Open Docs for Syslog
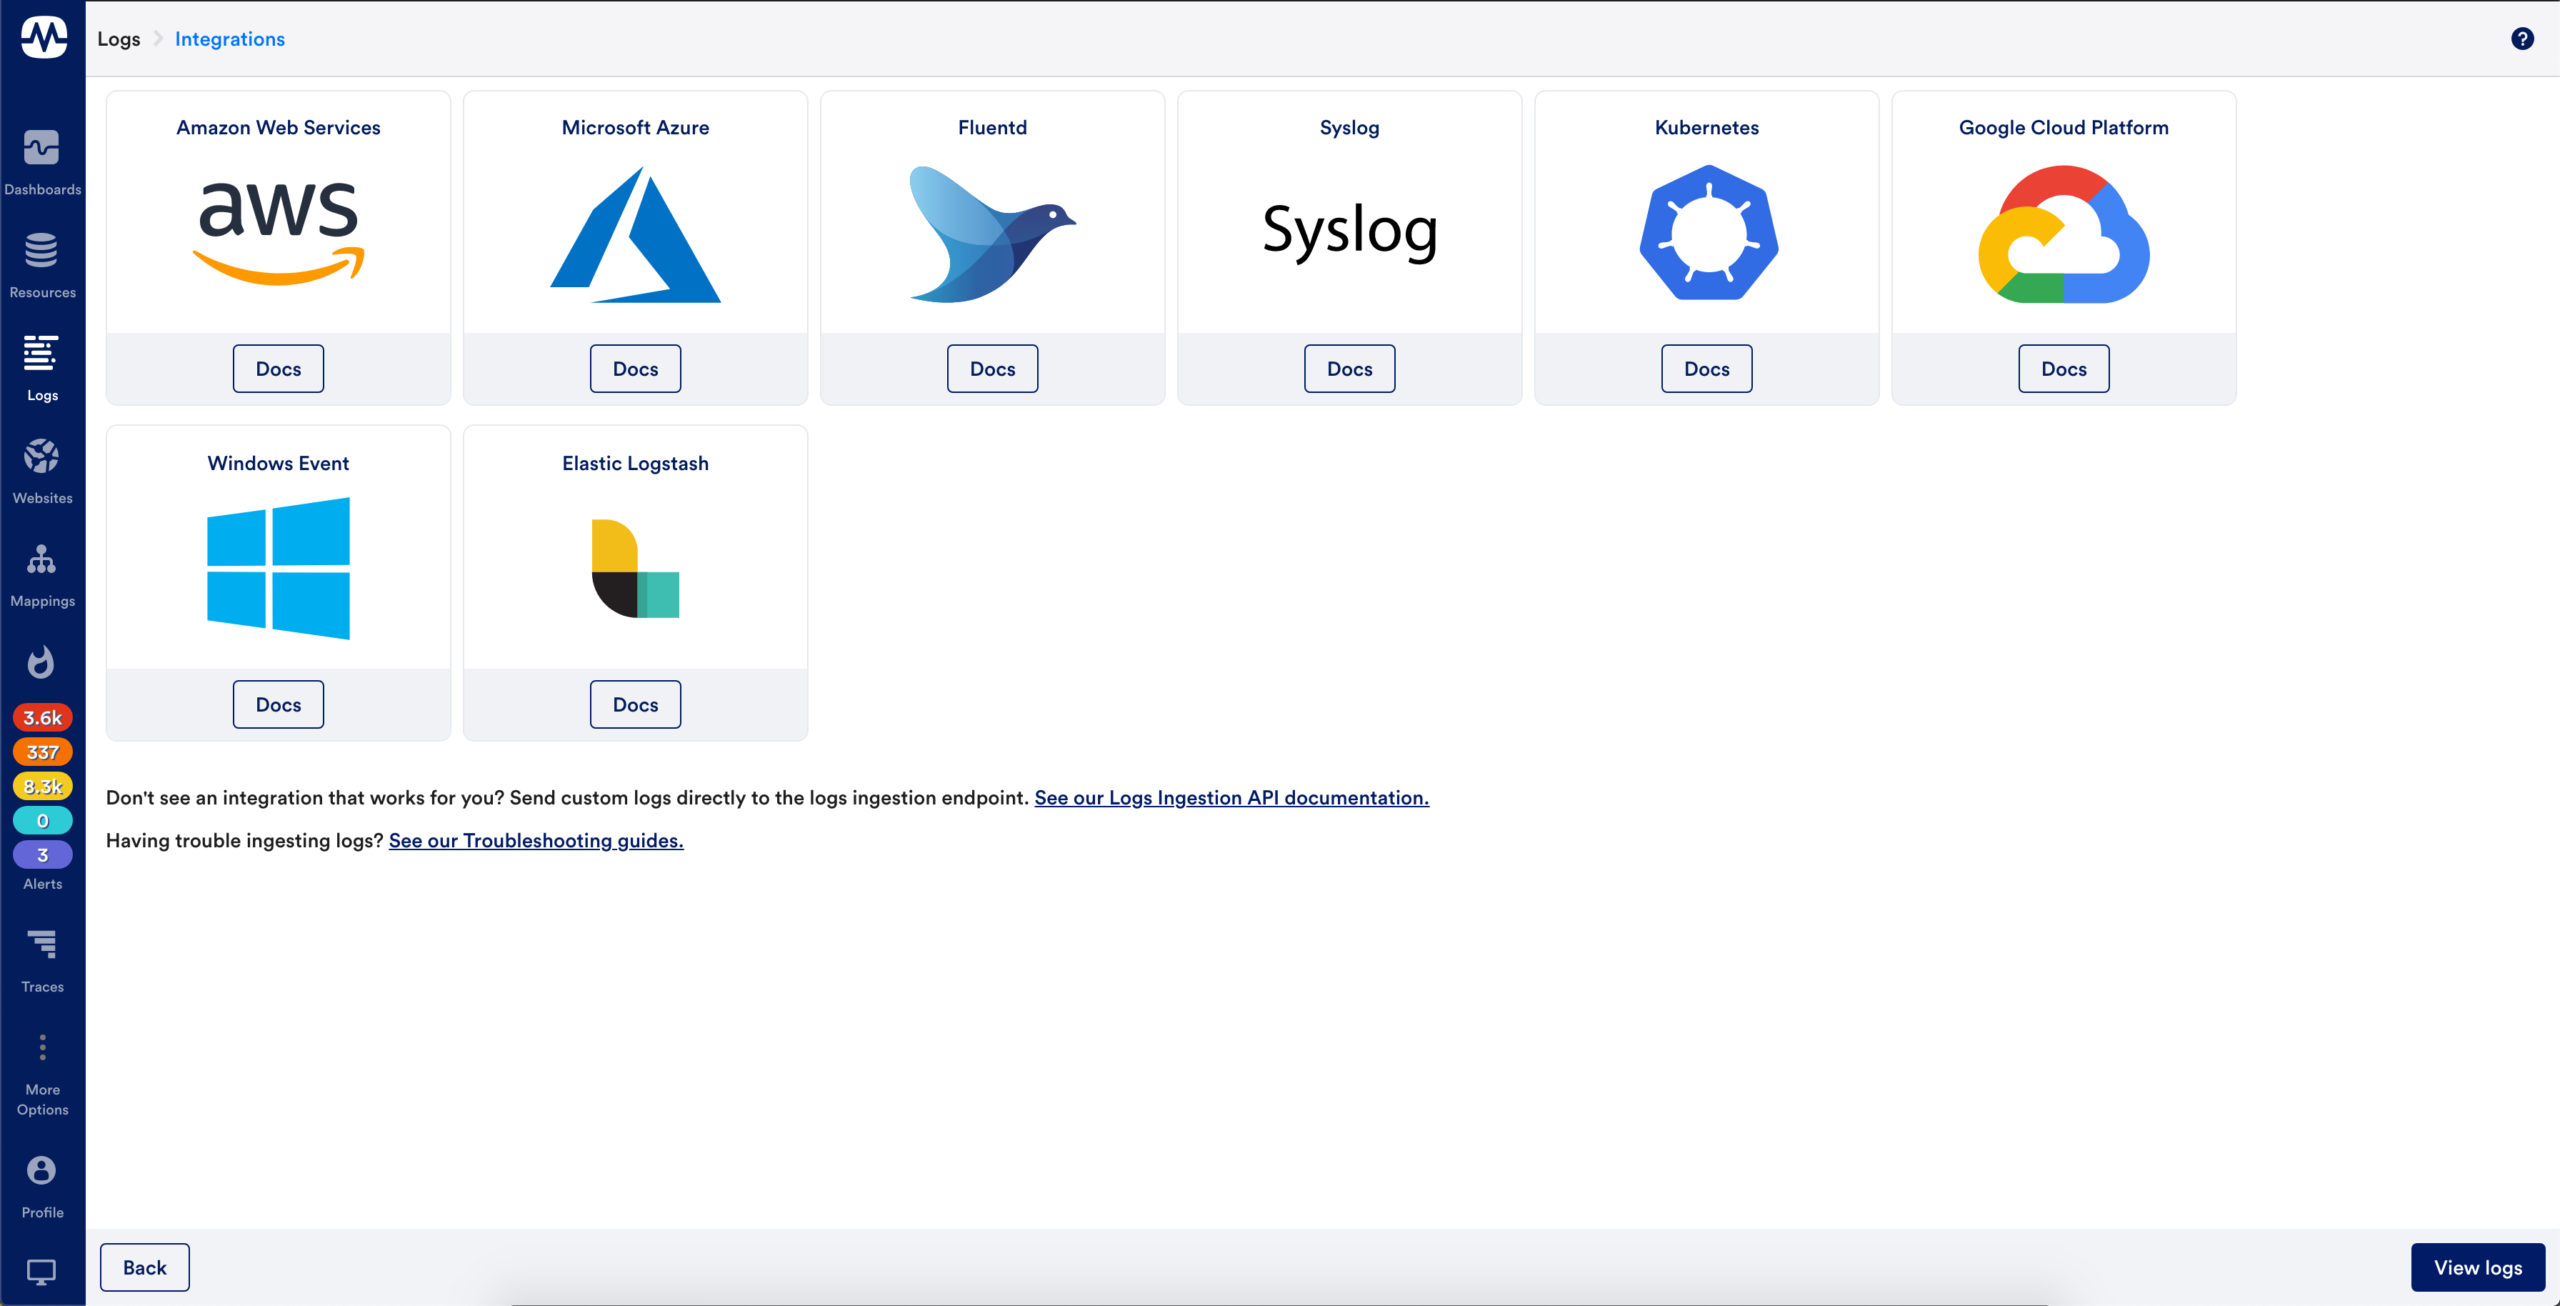2560x1306 pixels. pos(1349,369)
